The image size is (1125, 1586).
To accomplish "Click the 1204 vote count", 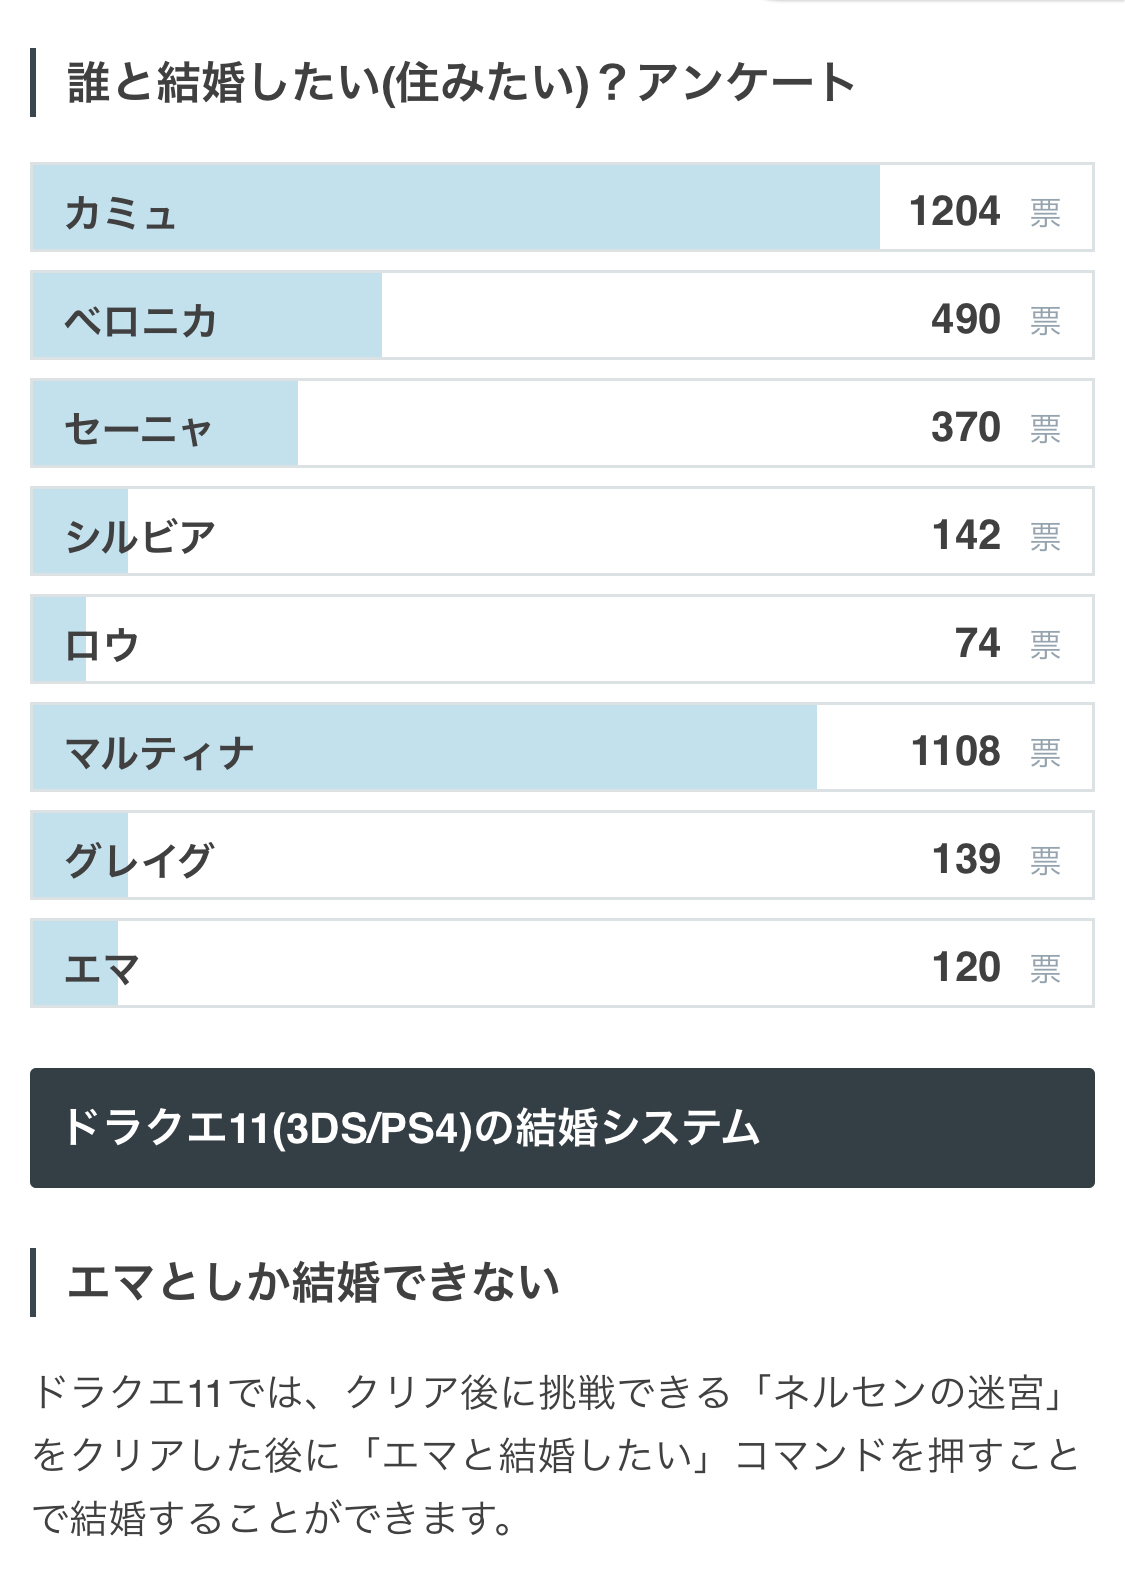I will pos(954,211).
